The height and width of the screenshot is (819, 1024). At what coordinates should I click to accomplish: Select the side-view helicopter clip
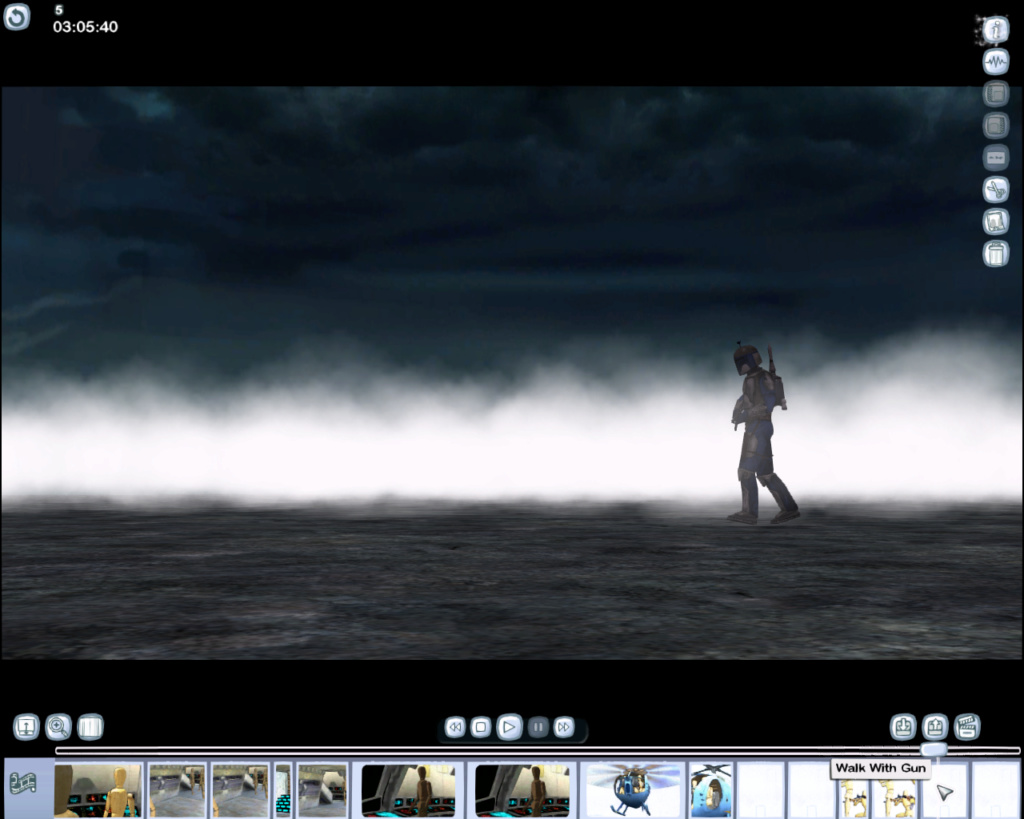pos(711,790)
